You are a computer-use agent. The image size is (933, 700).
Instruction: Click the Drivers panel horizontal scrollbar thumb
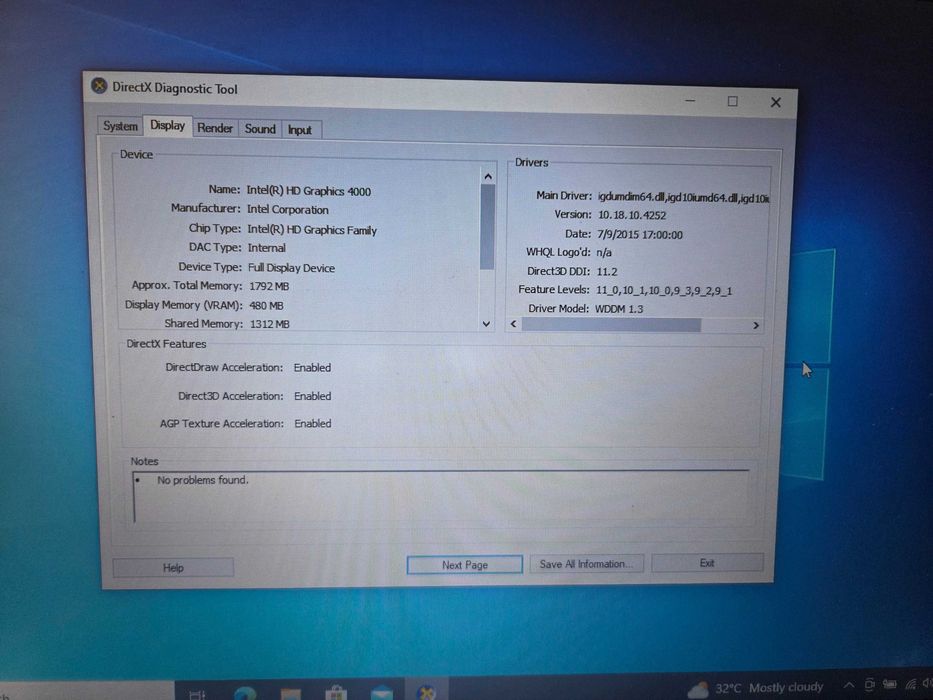click(611, 325)
